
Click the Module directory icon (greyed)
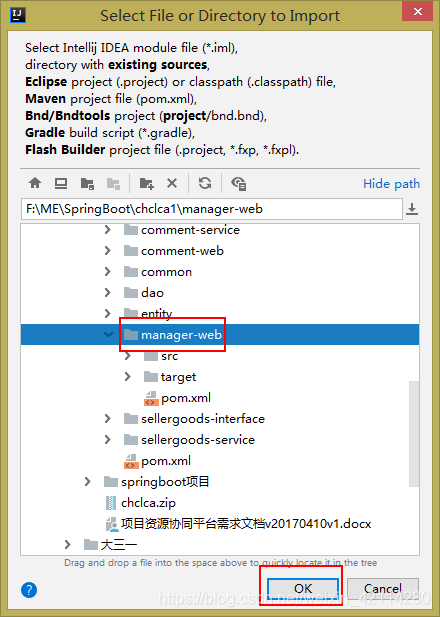(113, 183)
